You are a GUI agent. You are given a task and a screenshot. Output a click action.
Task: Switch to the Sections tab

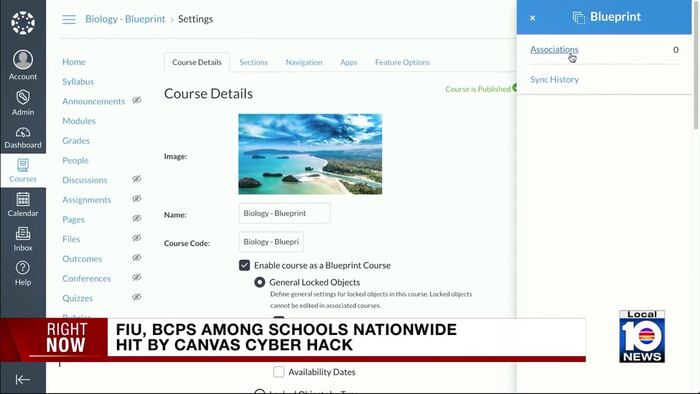pos(254,62)
